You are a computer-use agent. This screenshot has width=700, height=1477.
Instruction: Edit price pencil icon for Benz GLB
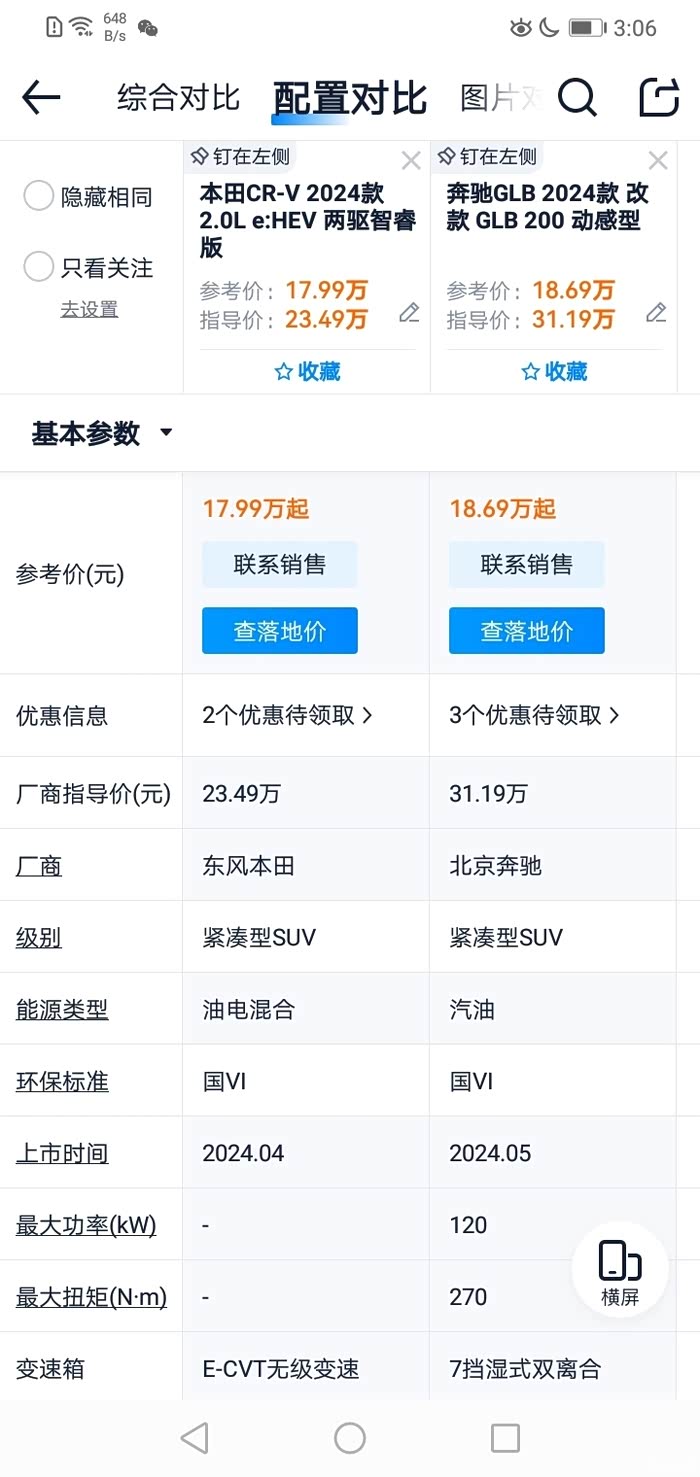[656, 313]
